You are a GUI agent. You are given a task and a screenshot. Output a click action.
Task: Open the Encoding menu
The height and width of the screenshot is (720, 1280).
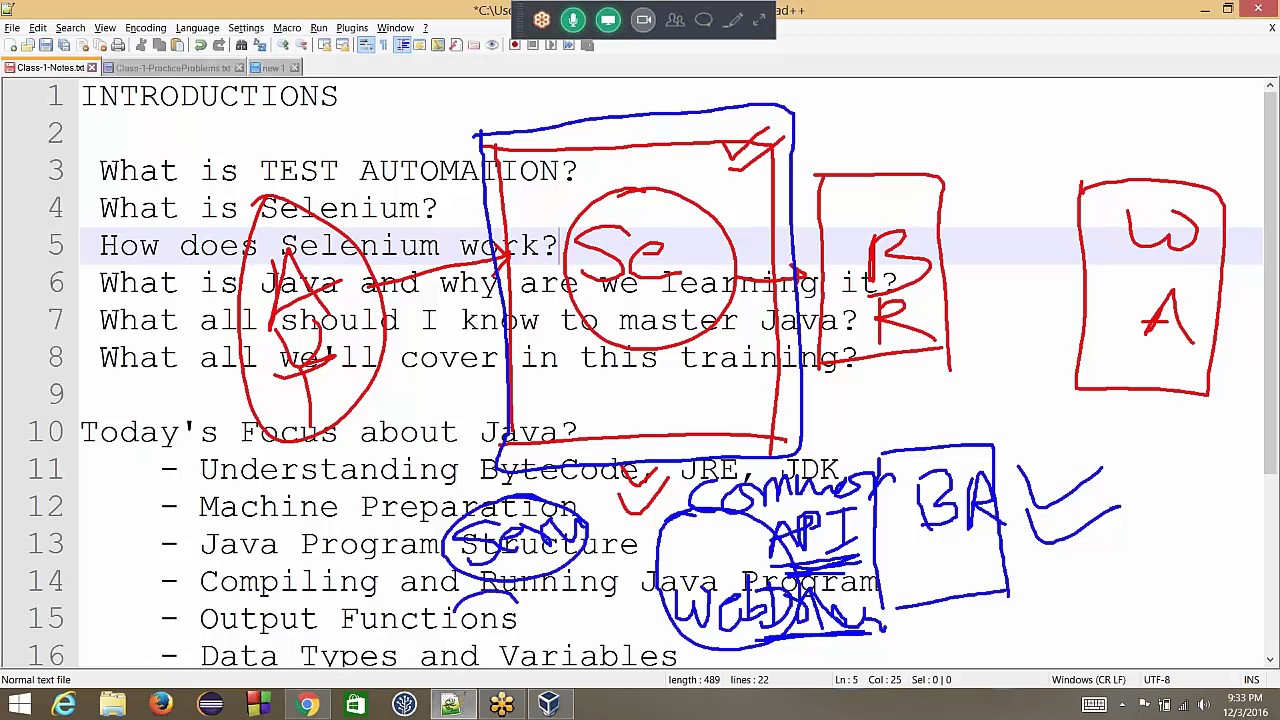[145, 27]
